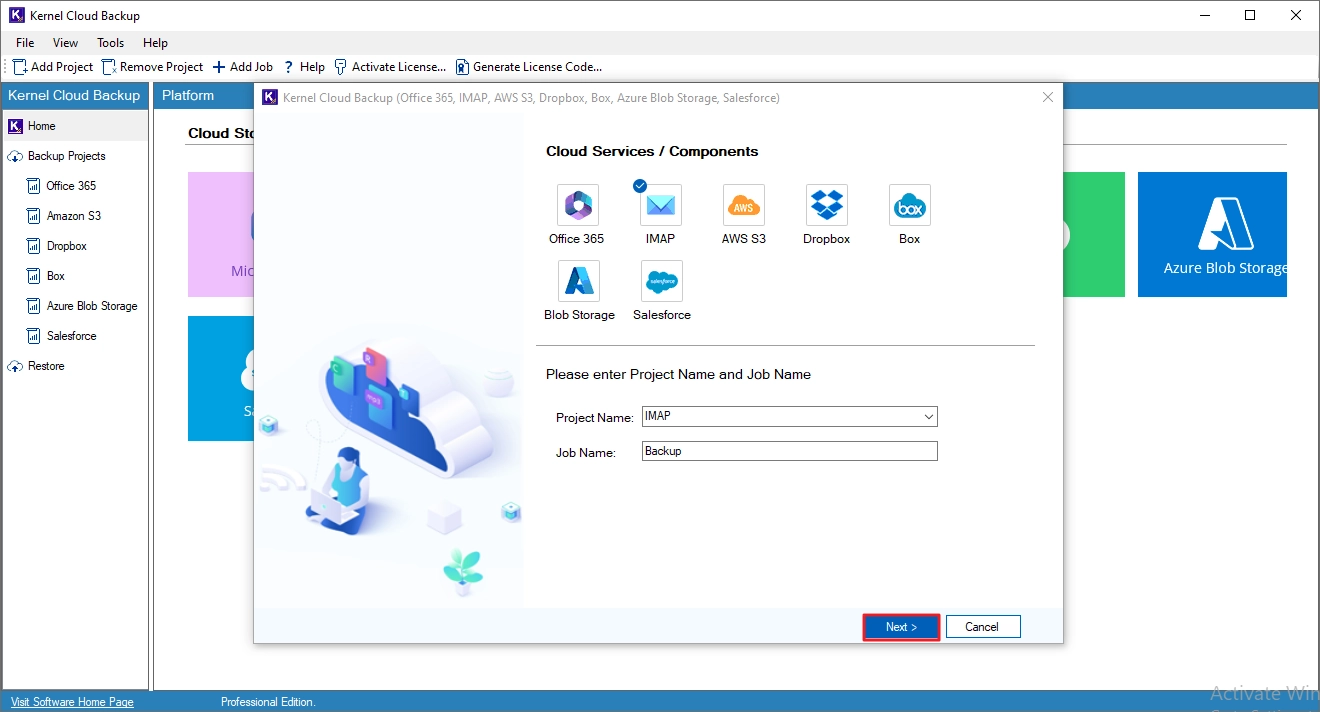This screenshot has height=712, width=1320.
Task: Click the Professional Edition status text
Action: pyautogui.click(x=268, y=702)
